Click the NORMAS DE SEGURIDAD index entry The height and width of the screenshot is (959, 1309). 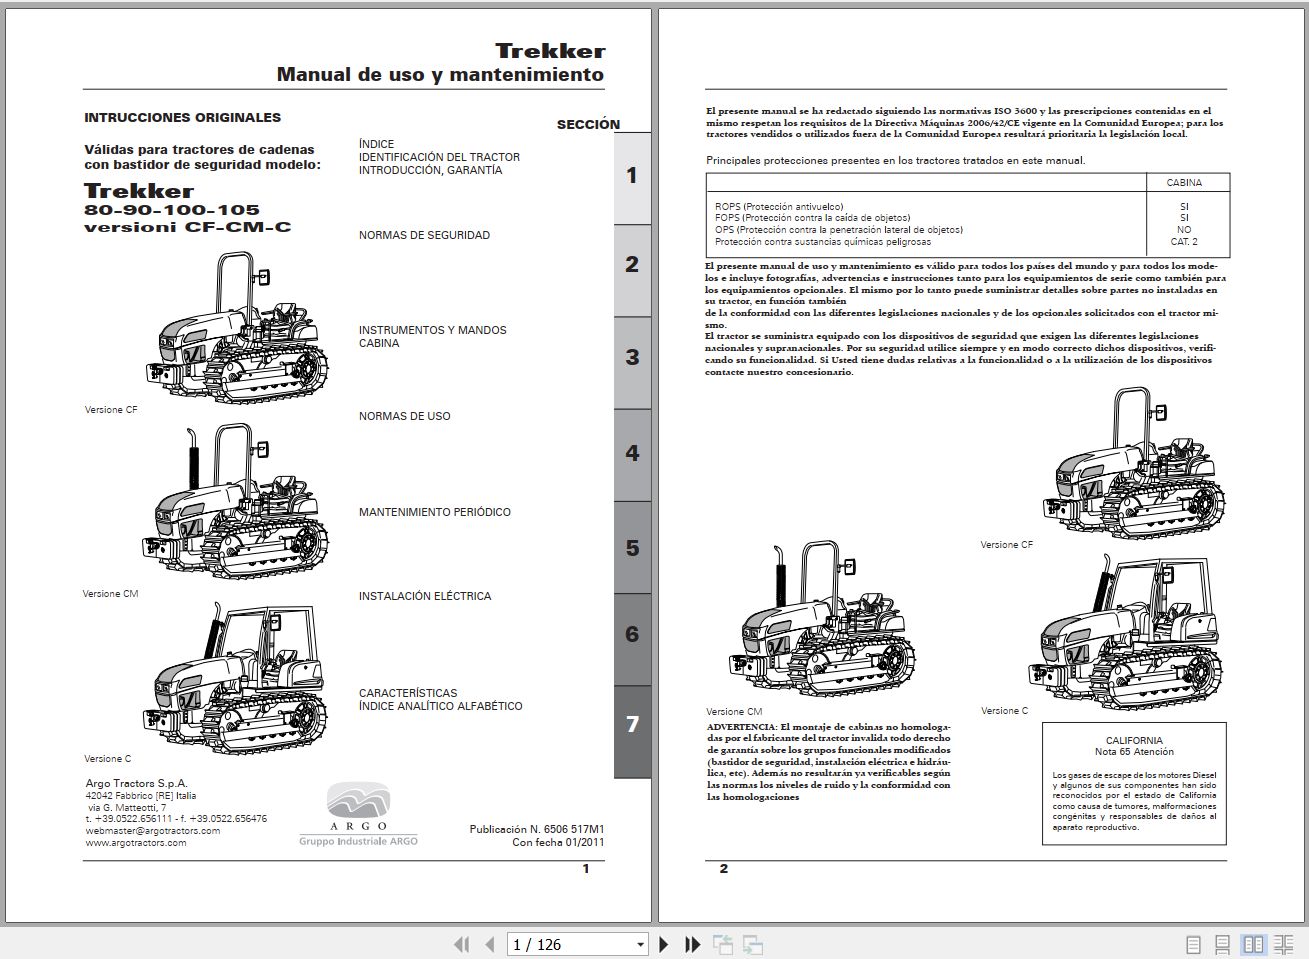point(424,236)
